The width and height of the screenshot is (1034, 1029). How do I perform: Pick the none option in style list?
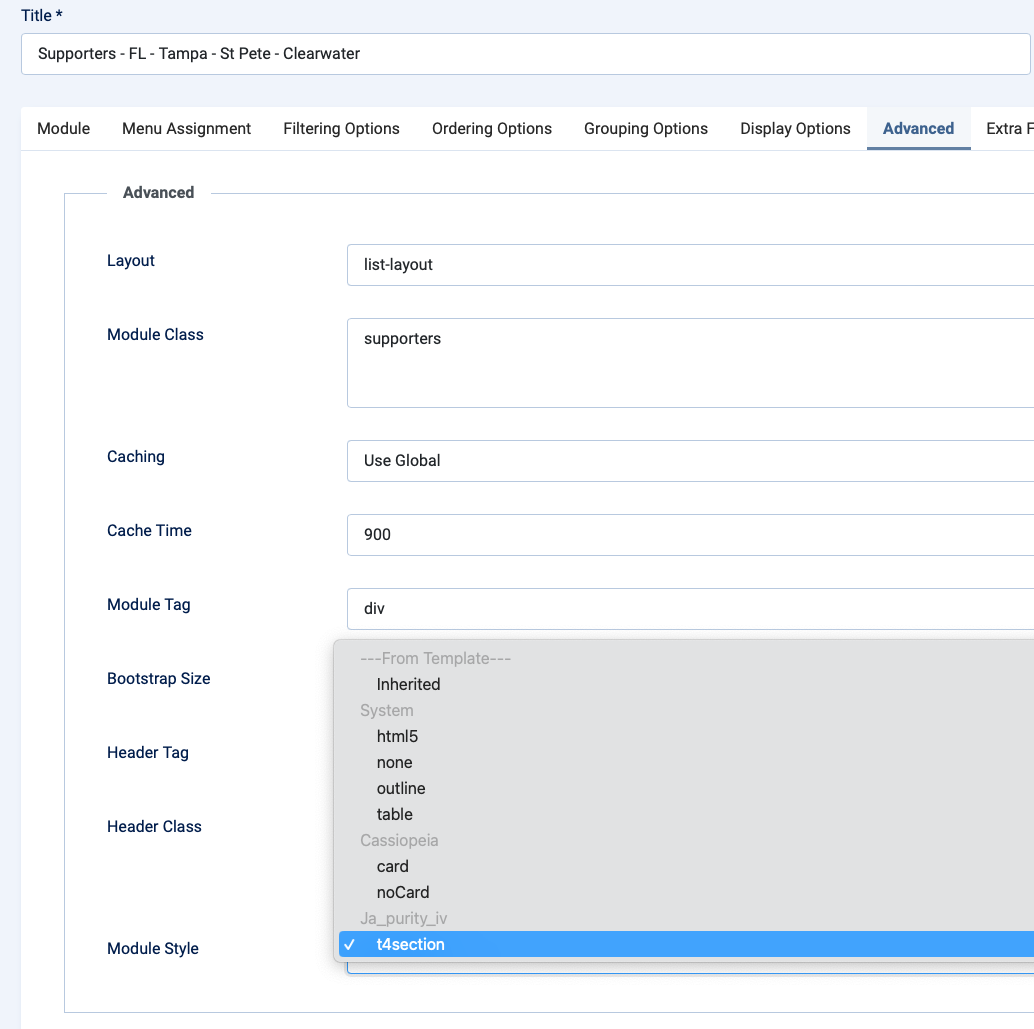pyautogui.click(x=394, y=763)
